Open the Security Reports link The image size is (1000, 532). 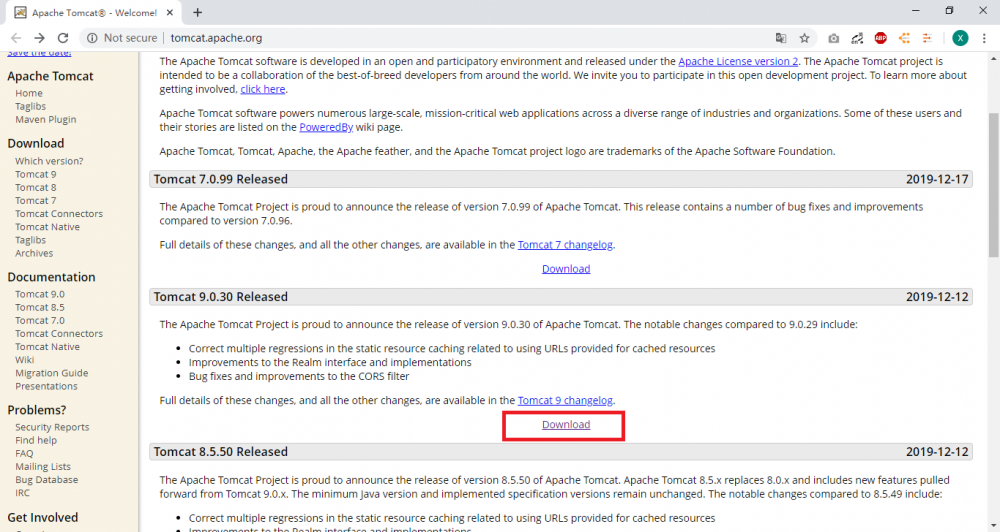[x=52, y=427]
